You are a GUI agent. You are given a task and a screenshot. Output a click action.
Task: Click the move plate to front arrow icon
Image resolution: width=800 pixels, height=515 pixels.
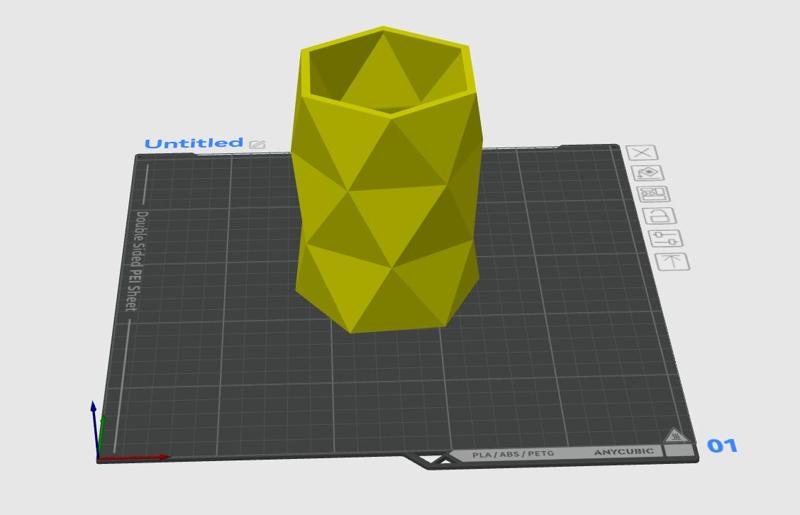(x=672, y=261)
